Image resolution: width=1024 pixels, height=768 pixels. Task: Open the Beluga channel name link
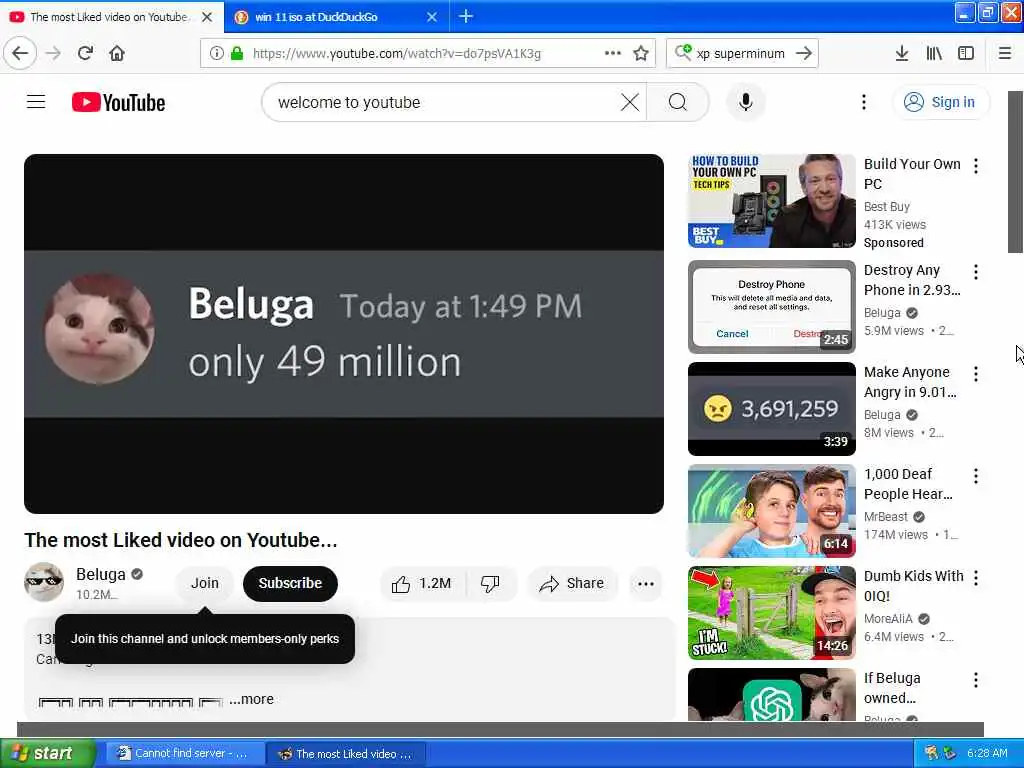[101, 574]
